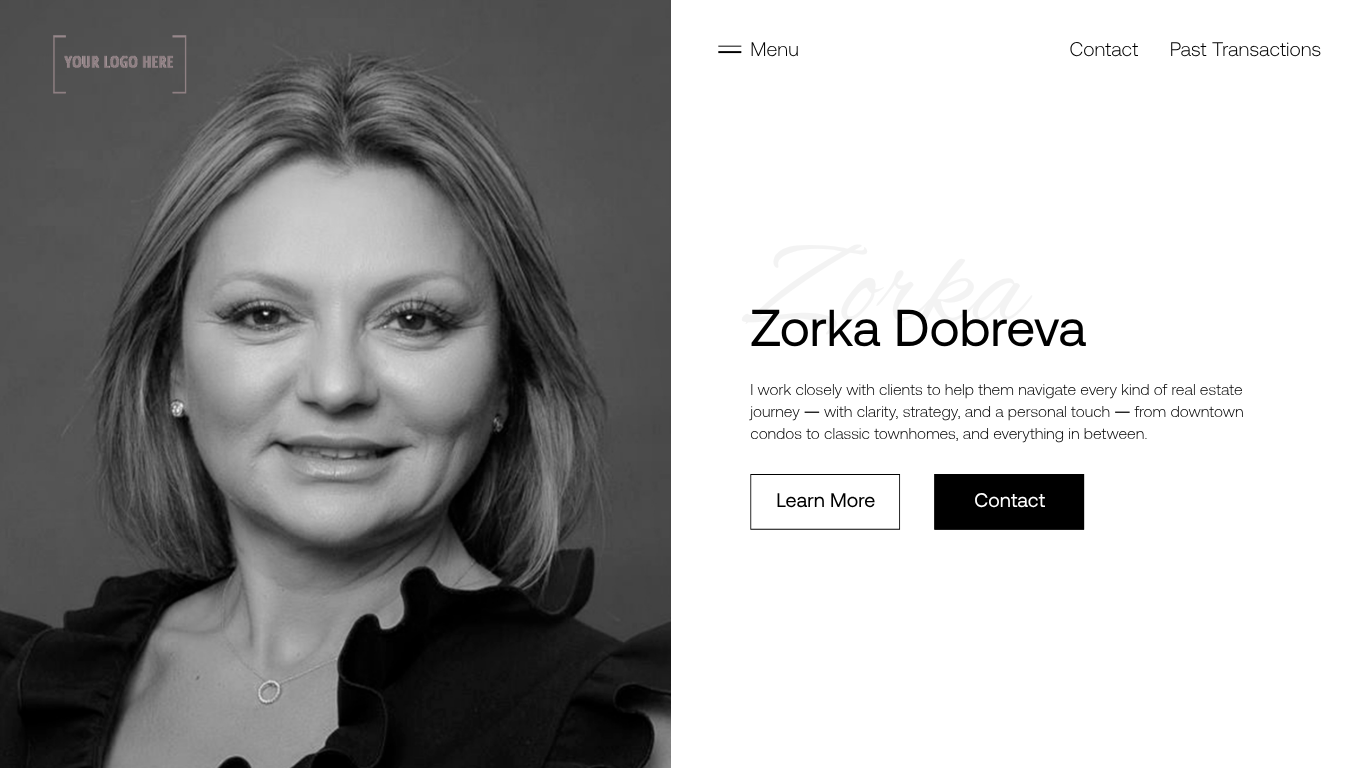This screenshot has height=768, width=1366.
Task: Click the black Contact button
Action: (x=1009, y=501)
